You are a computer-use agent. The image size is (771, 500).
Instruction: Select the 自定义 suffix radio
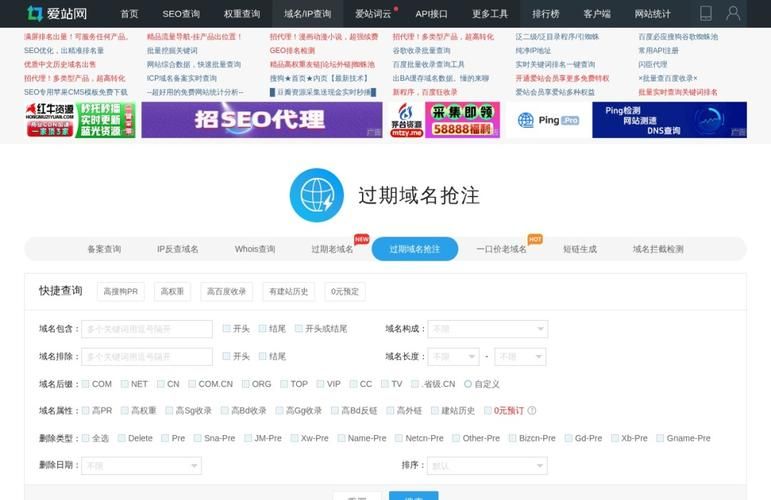468,384
